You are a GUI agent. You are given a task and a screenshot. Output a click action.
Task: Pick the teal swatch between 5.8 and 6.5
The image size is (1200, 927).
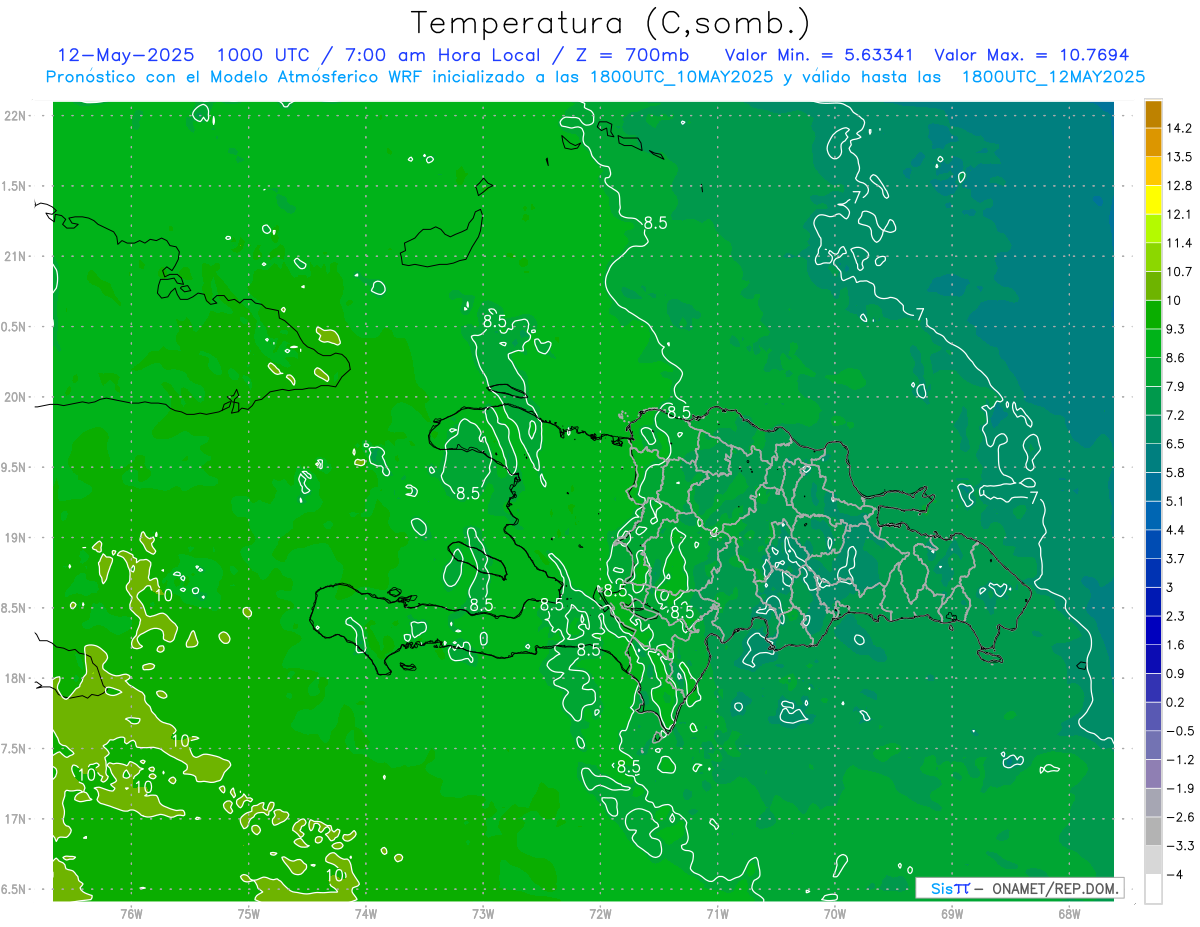1153,459
